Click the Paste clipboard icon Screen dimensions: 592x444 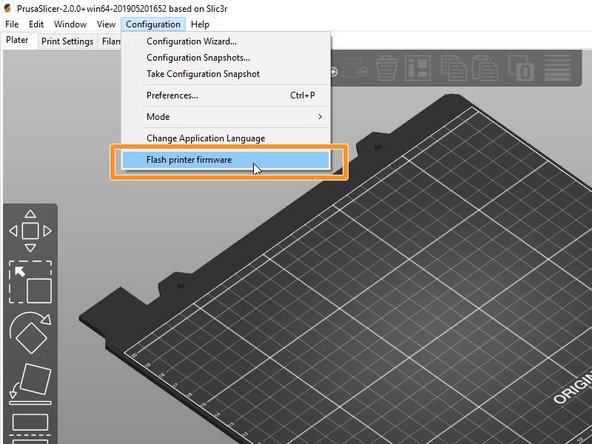[x=485, y=68]
